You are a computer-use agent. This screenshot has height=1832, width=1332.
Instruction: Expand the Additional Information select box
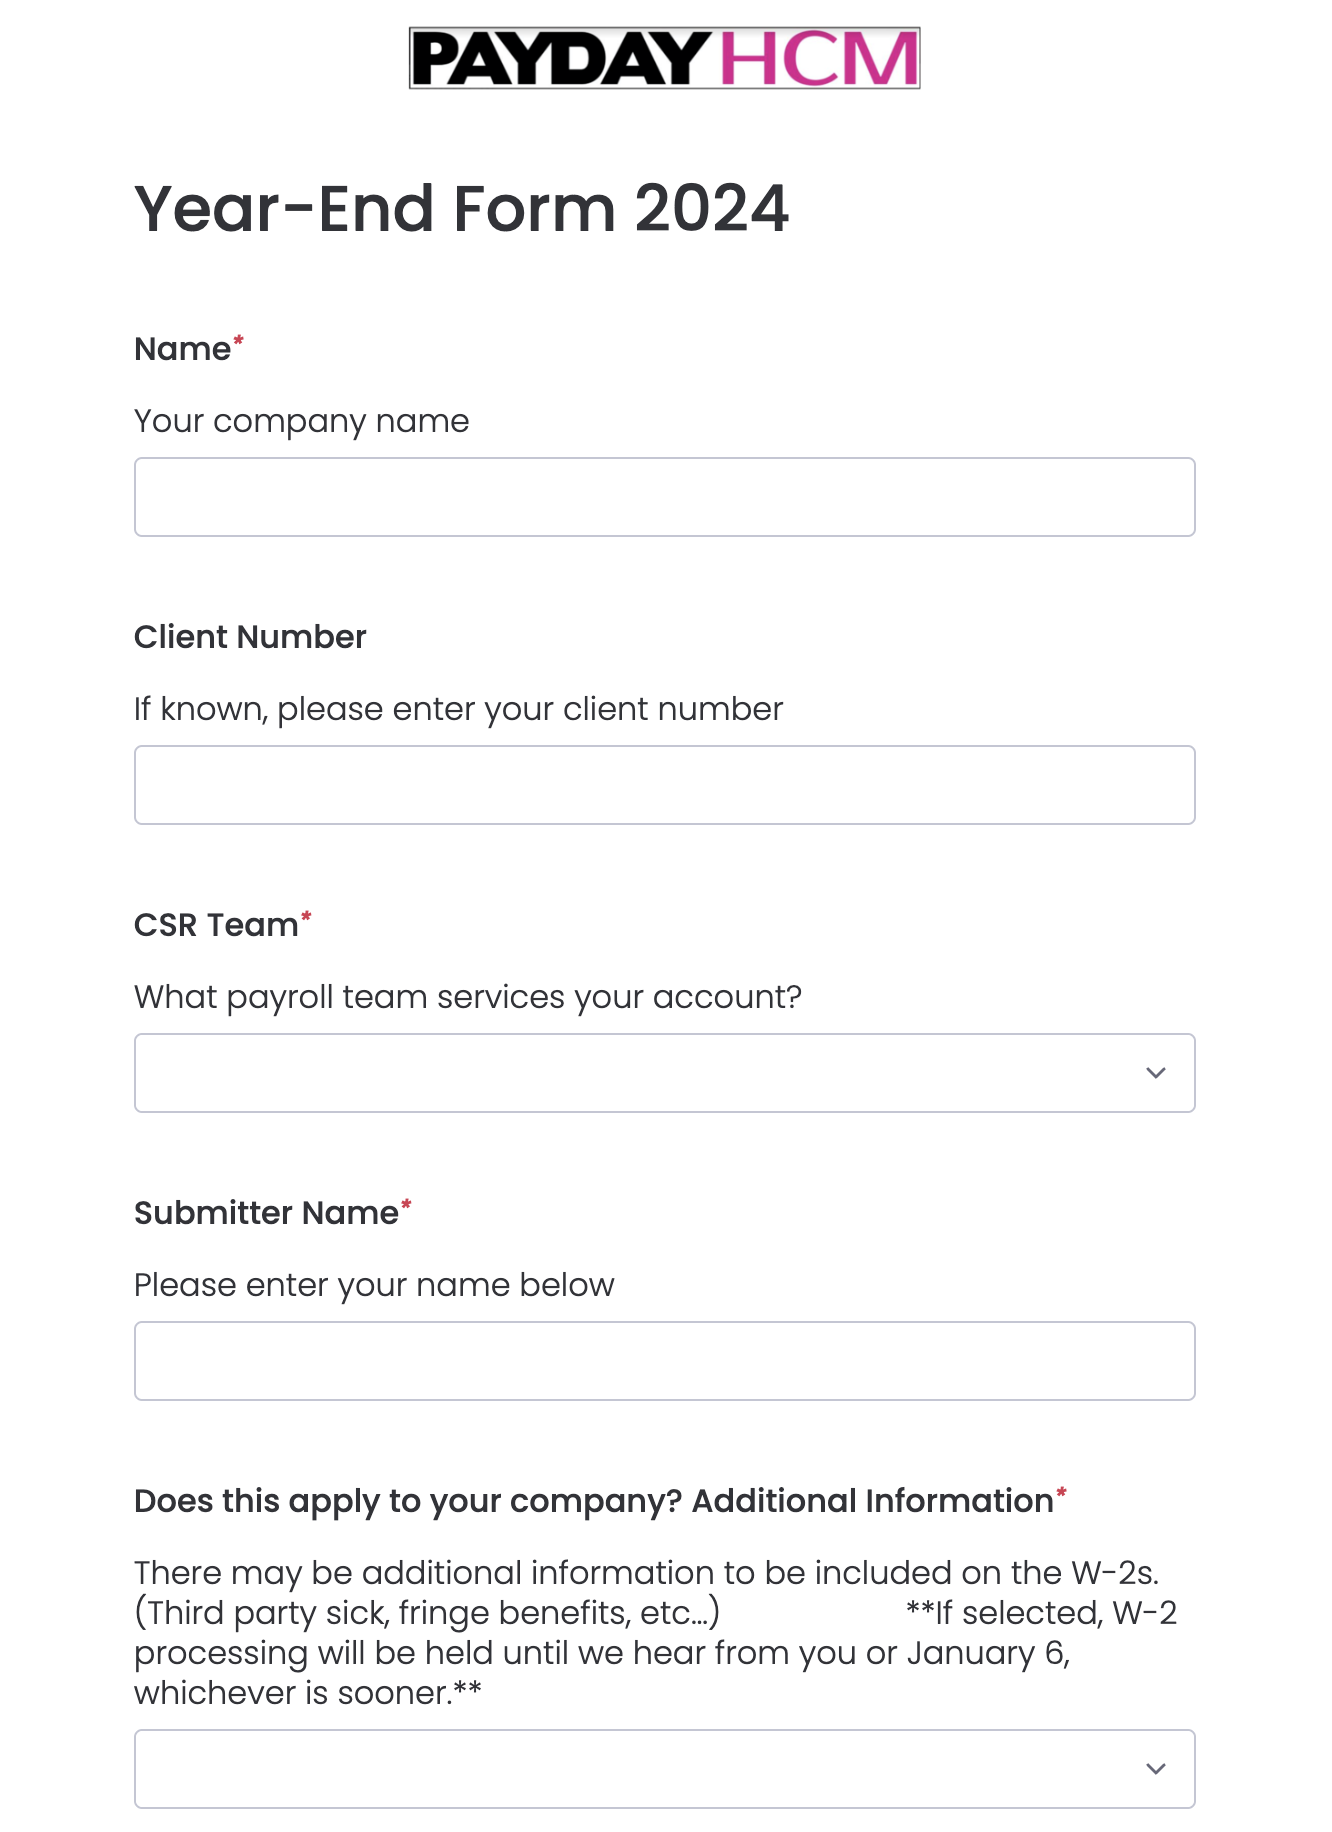pyautogui.click(x=664, y=1769)
